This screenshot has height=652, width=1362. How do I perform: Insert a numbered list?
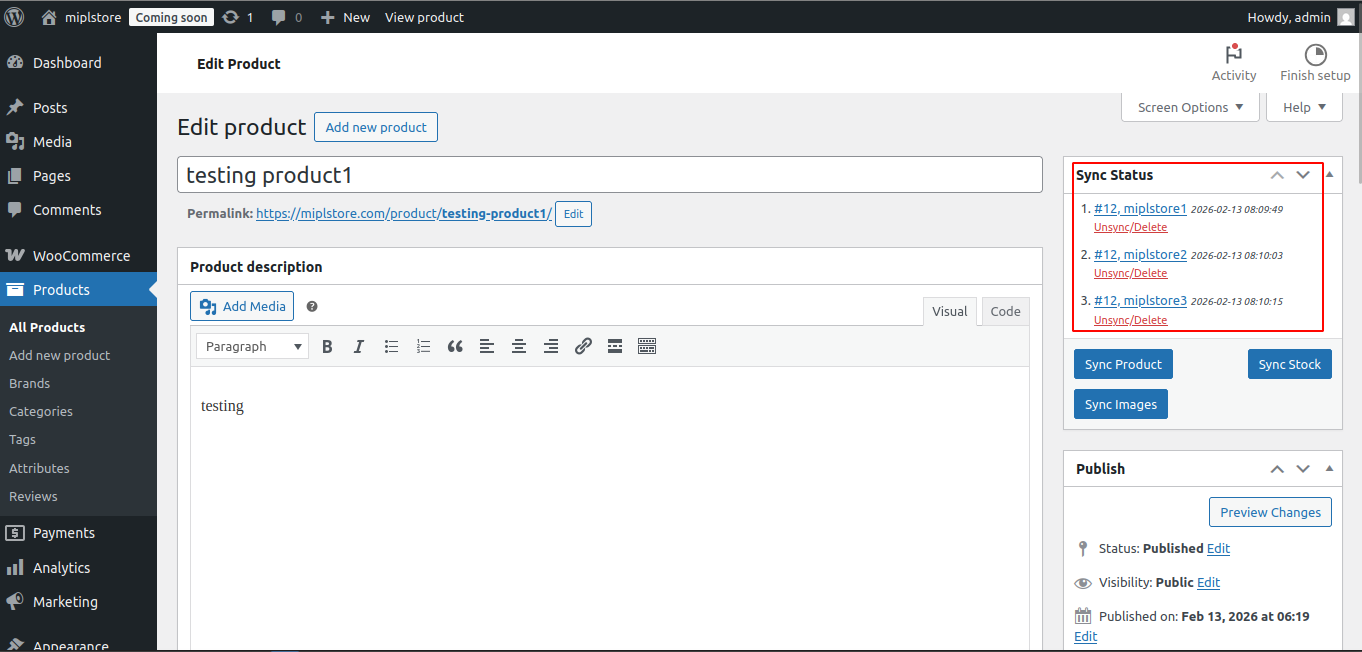coord(423,346)
